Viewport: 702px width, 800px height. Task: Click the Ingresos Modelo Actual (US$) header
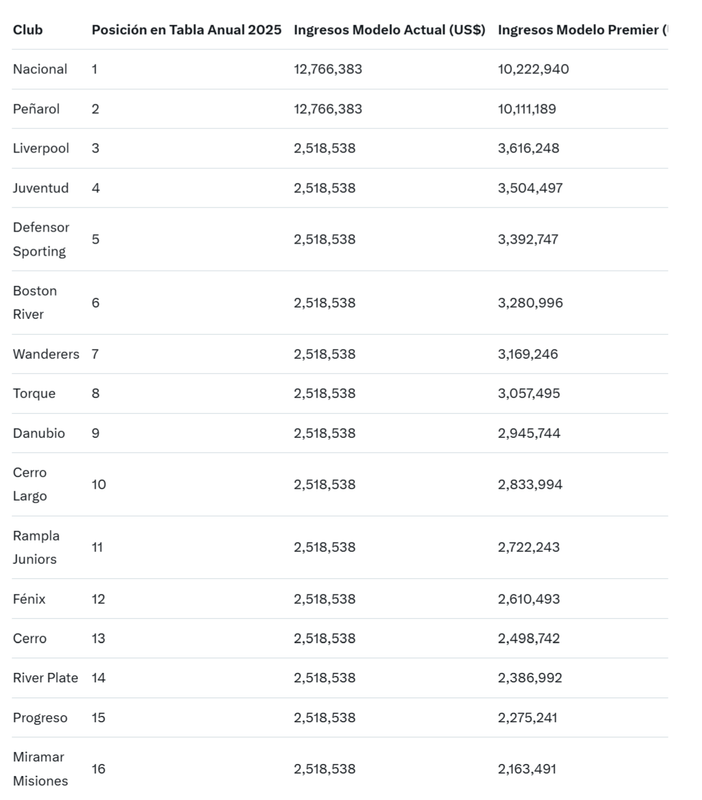pos(389,30)
